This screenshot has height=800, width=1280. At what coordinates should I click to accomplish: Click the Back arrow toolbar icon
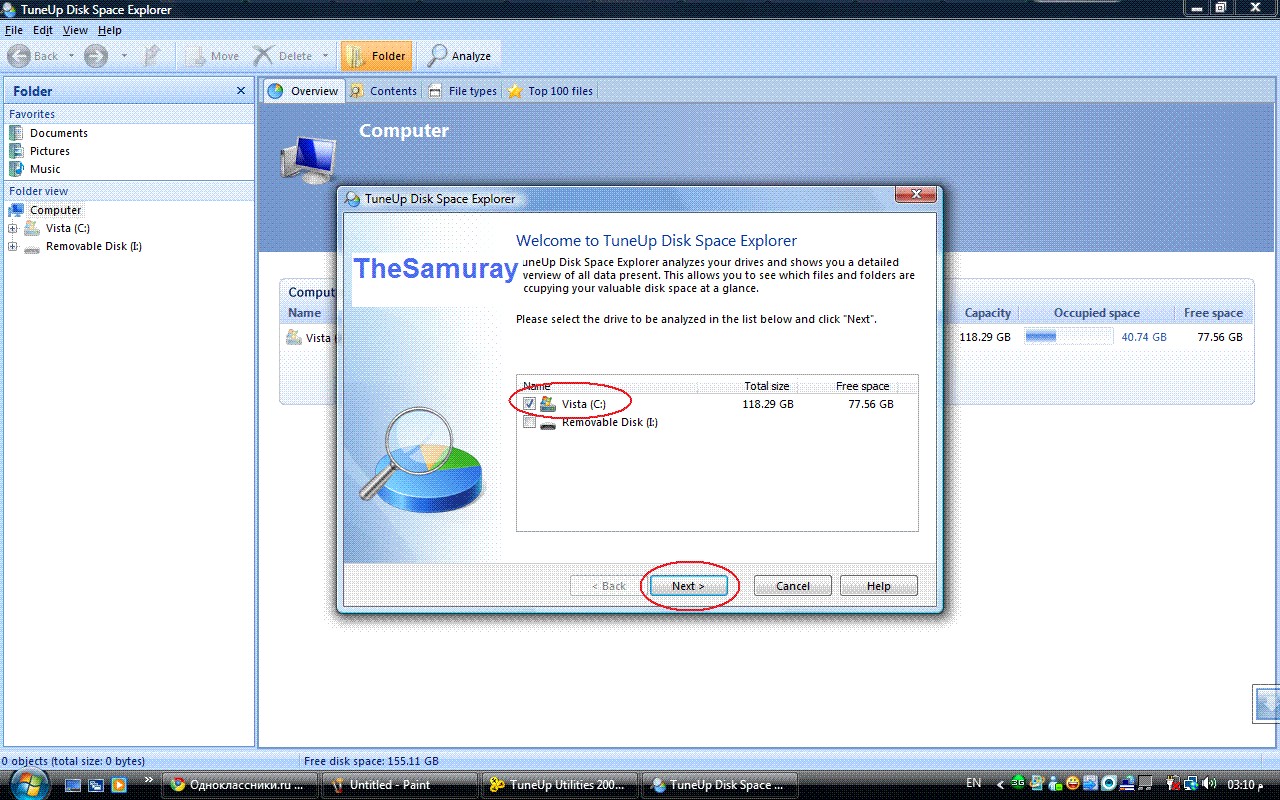point(19,56)
